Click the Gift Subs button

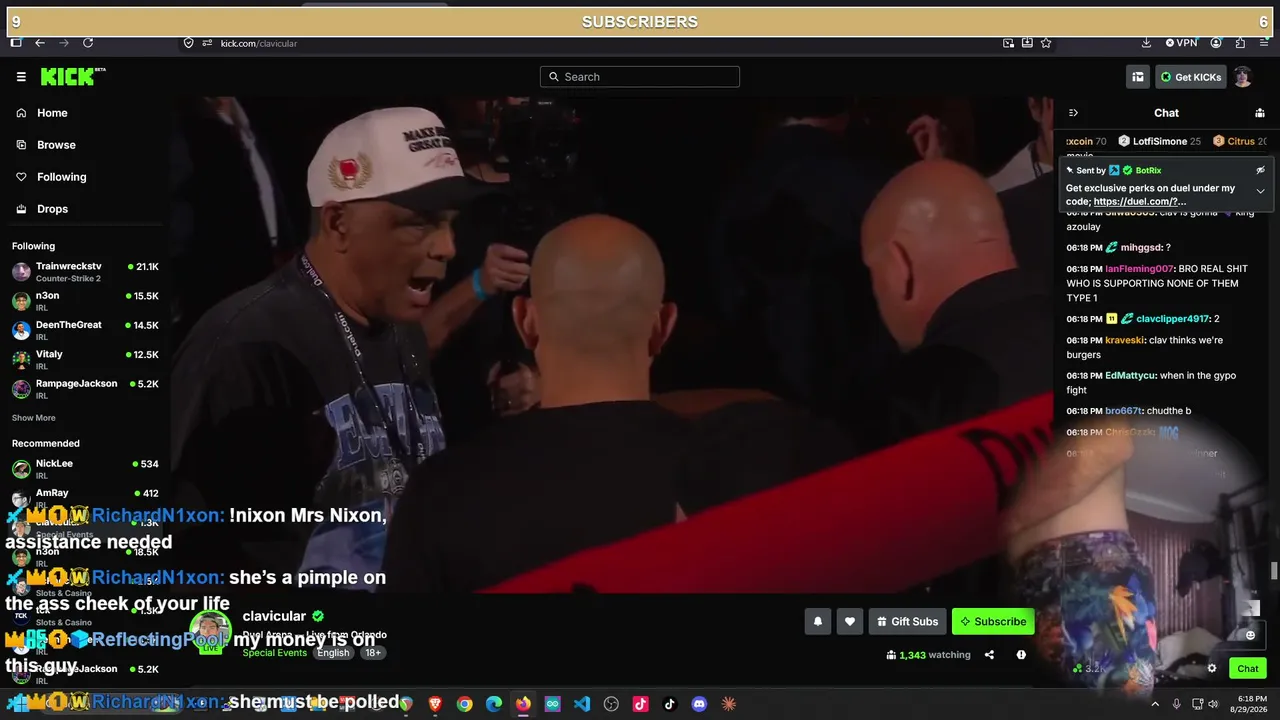pyautogui.click(x=907, y=622)
